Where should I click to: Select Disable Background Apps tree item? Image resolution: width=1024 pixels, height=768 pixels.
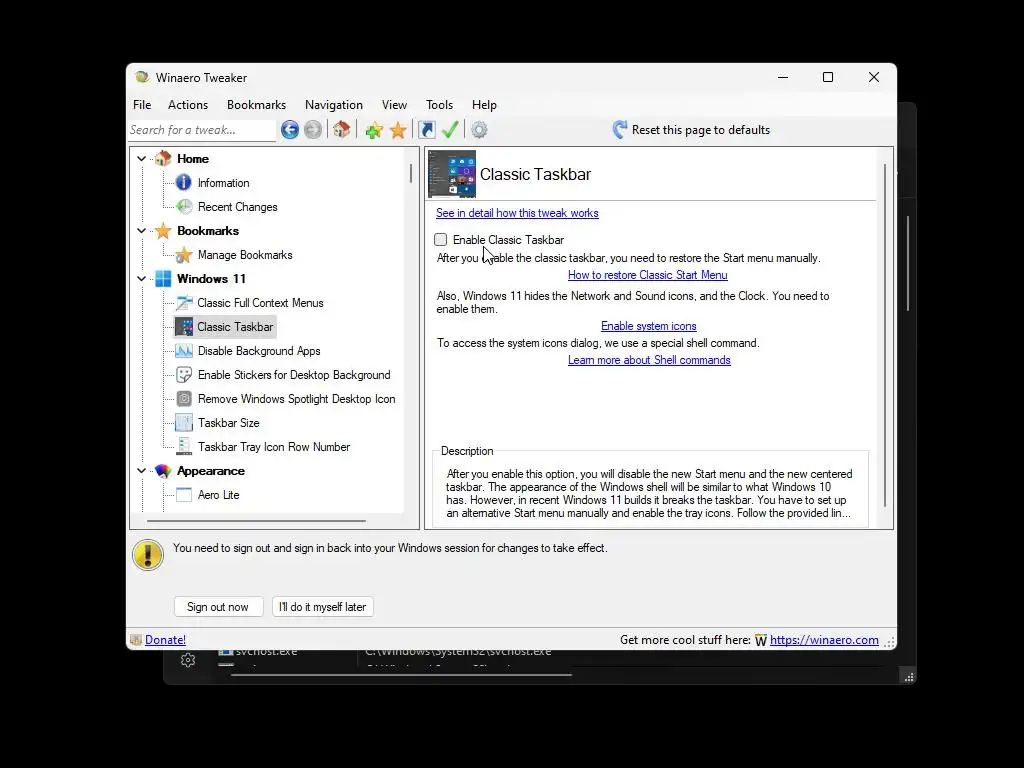(x=259, y=351)
